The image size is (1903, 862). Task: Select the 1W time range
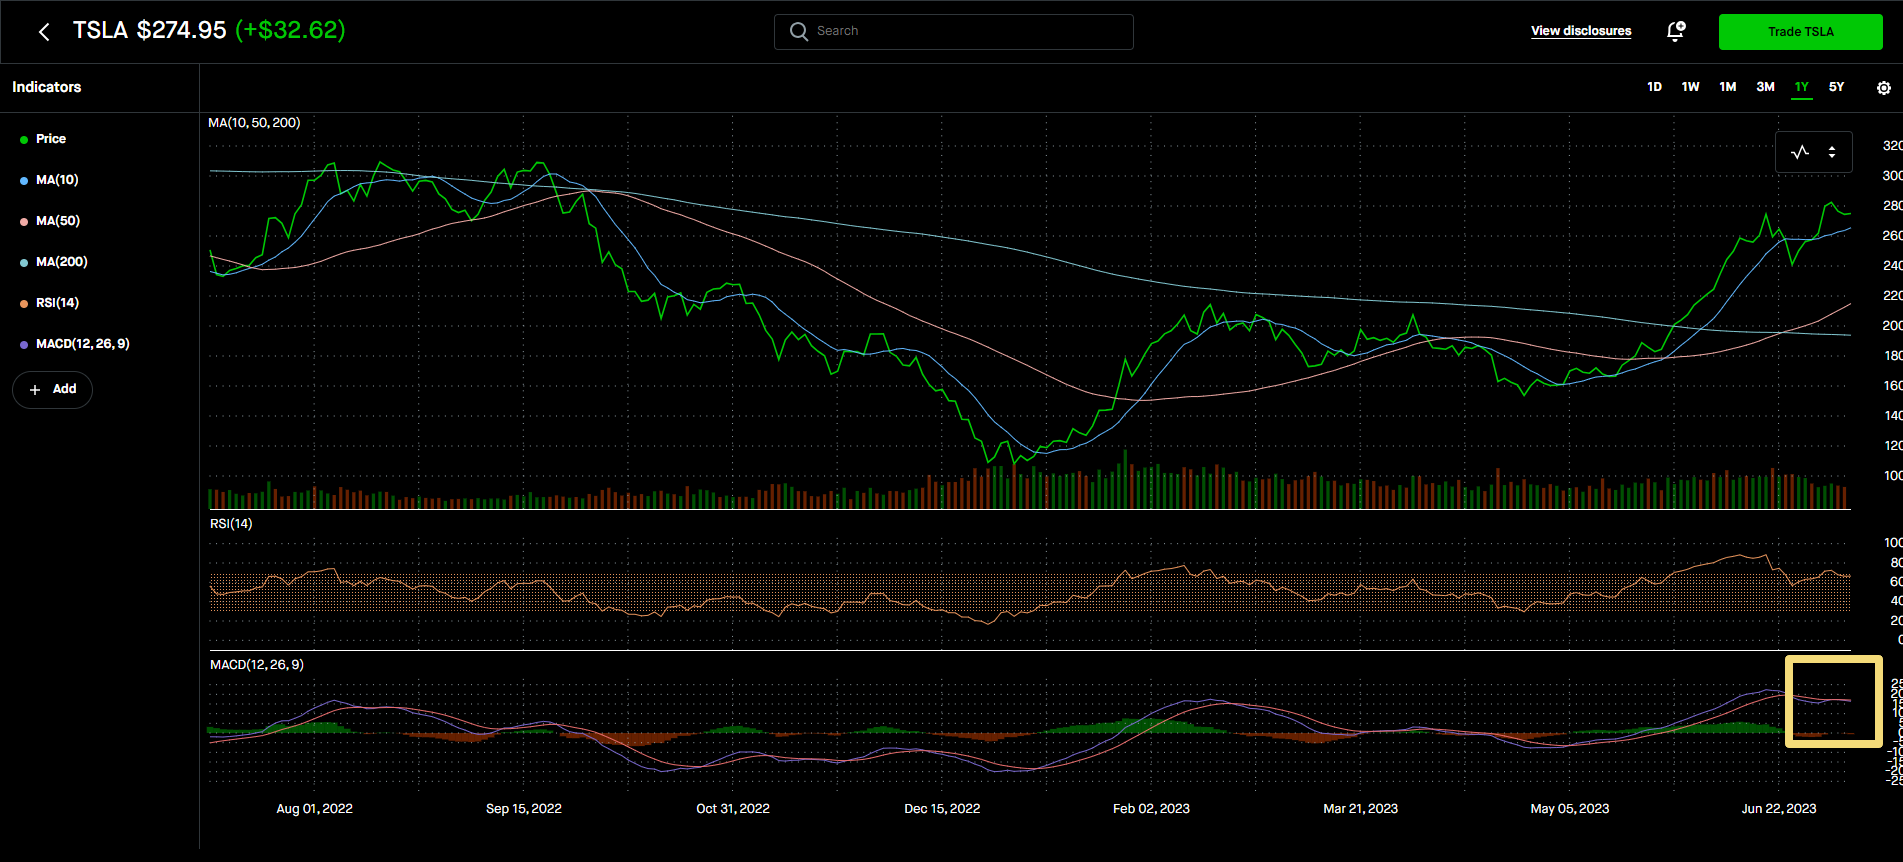tap(1690, 87)
